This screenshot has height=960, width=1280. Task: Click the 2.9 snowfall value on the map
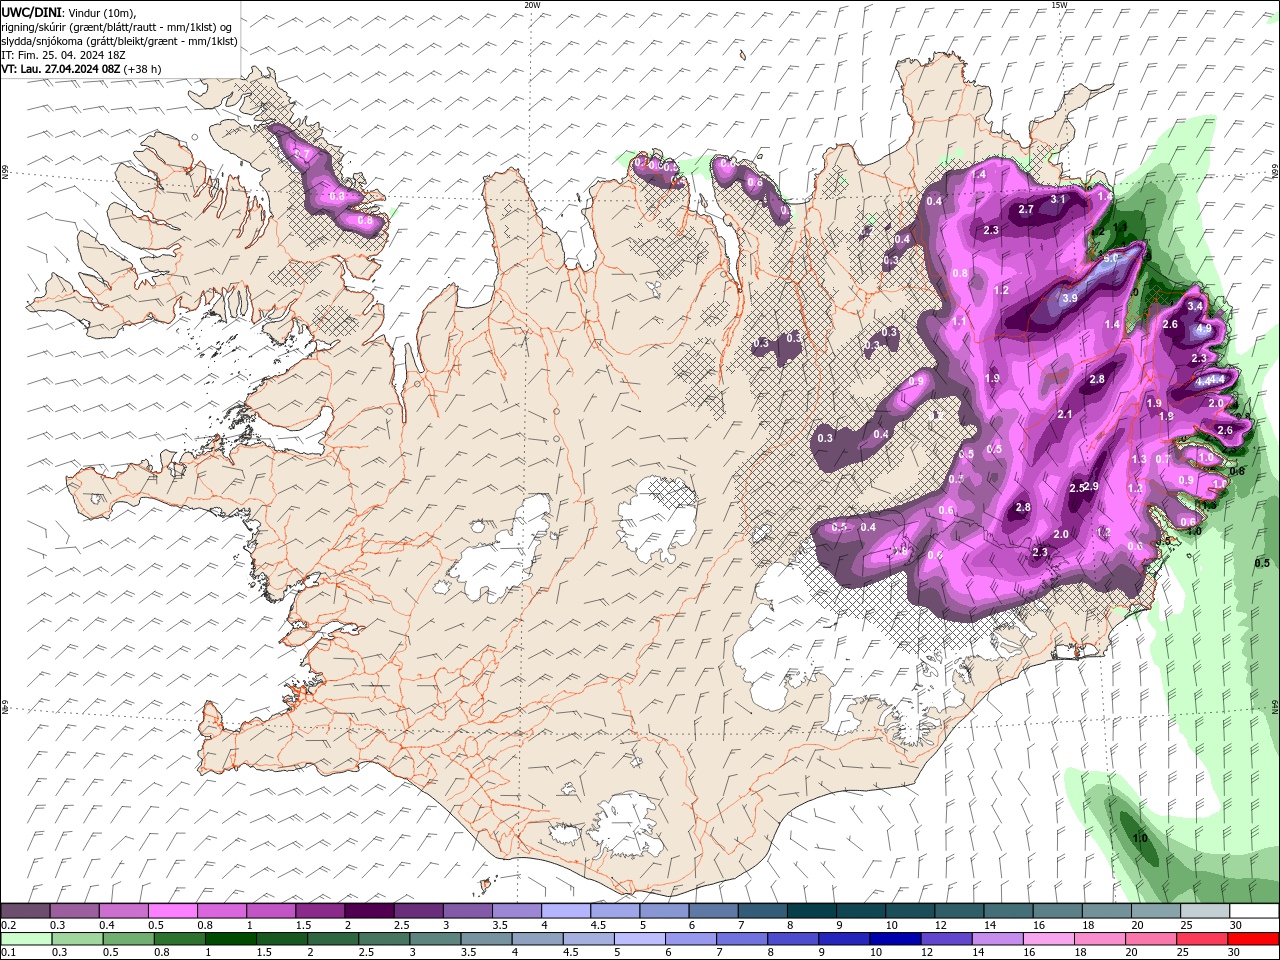(1091, 486)
